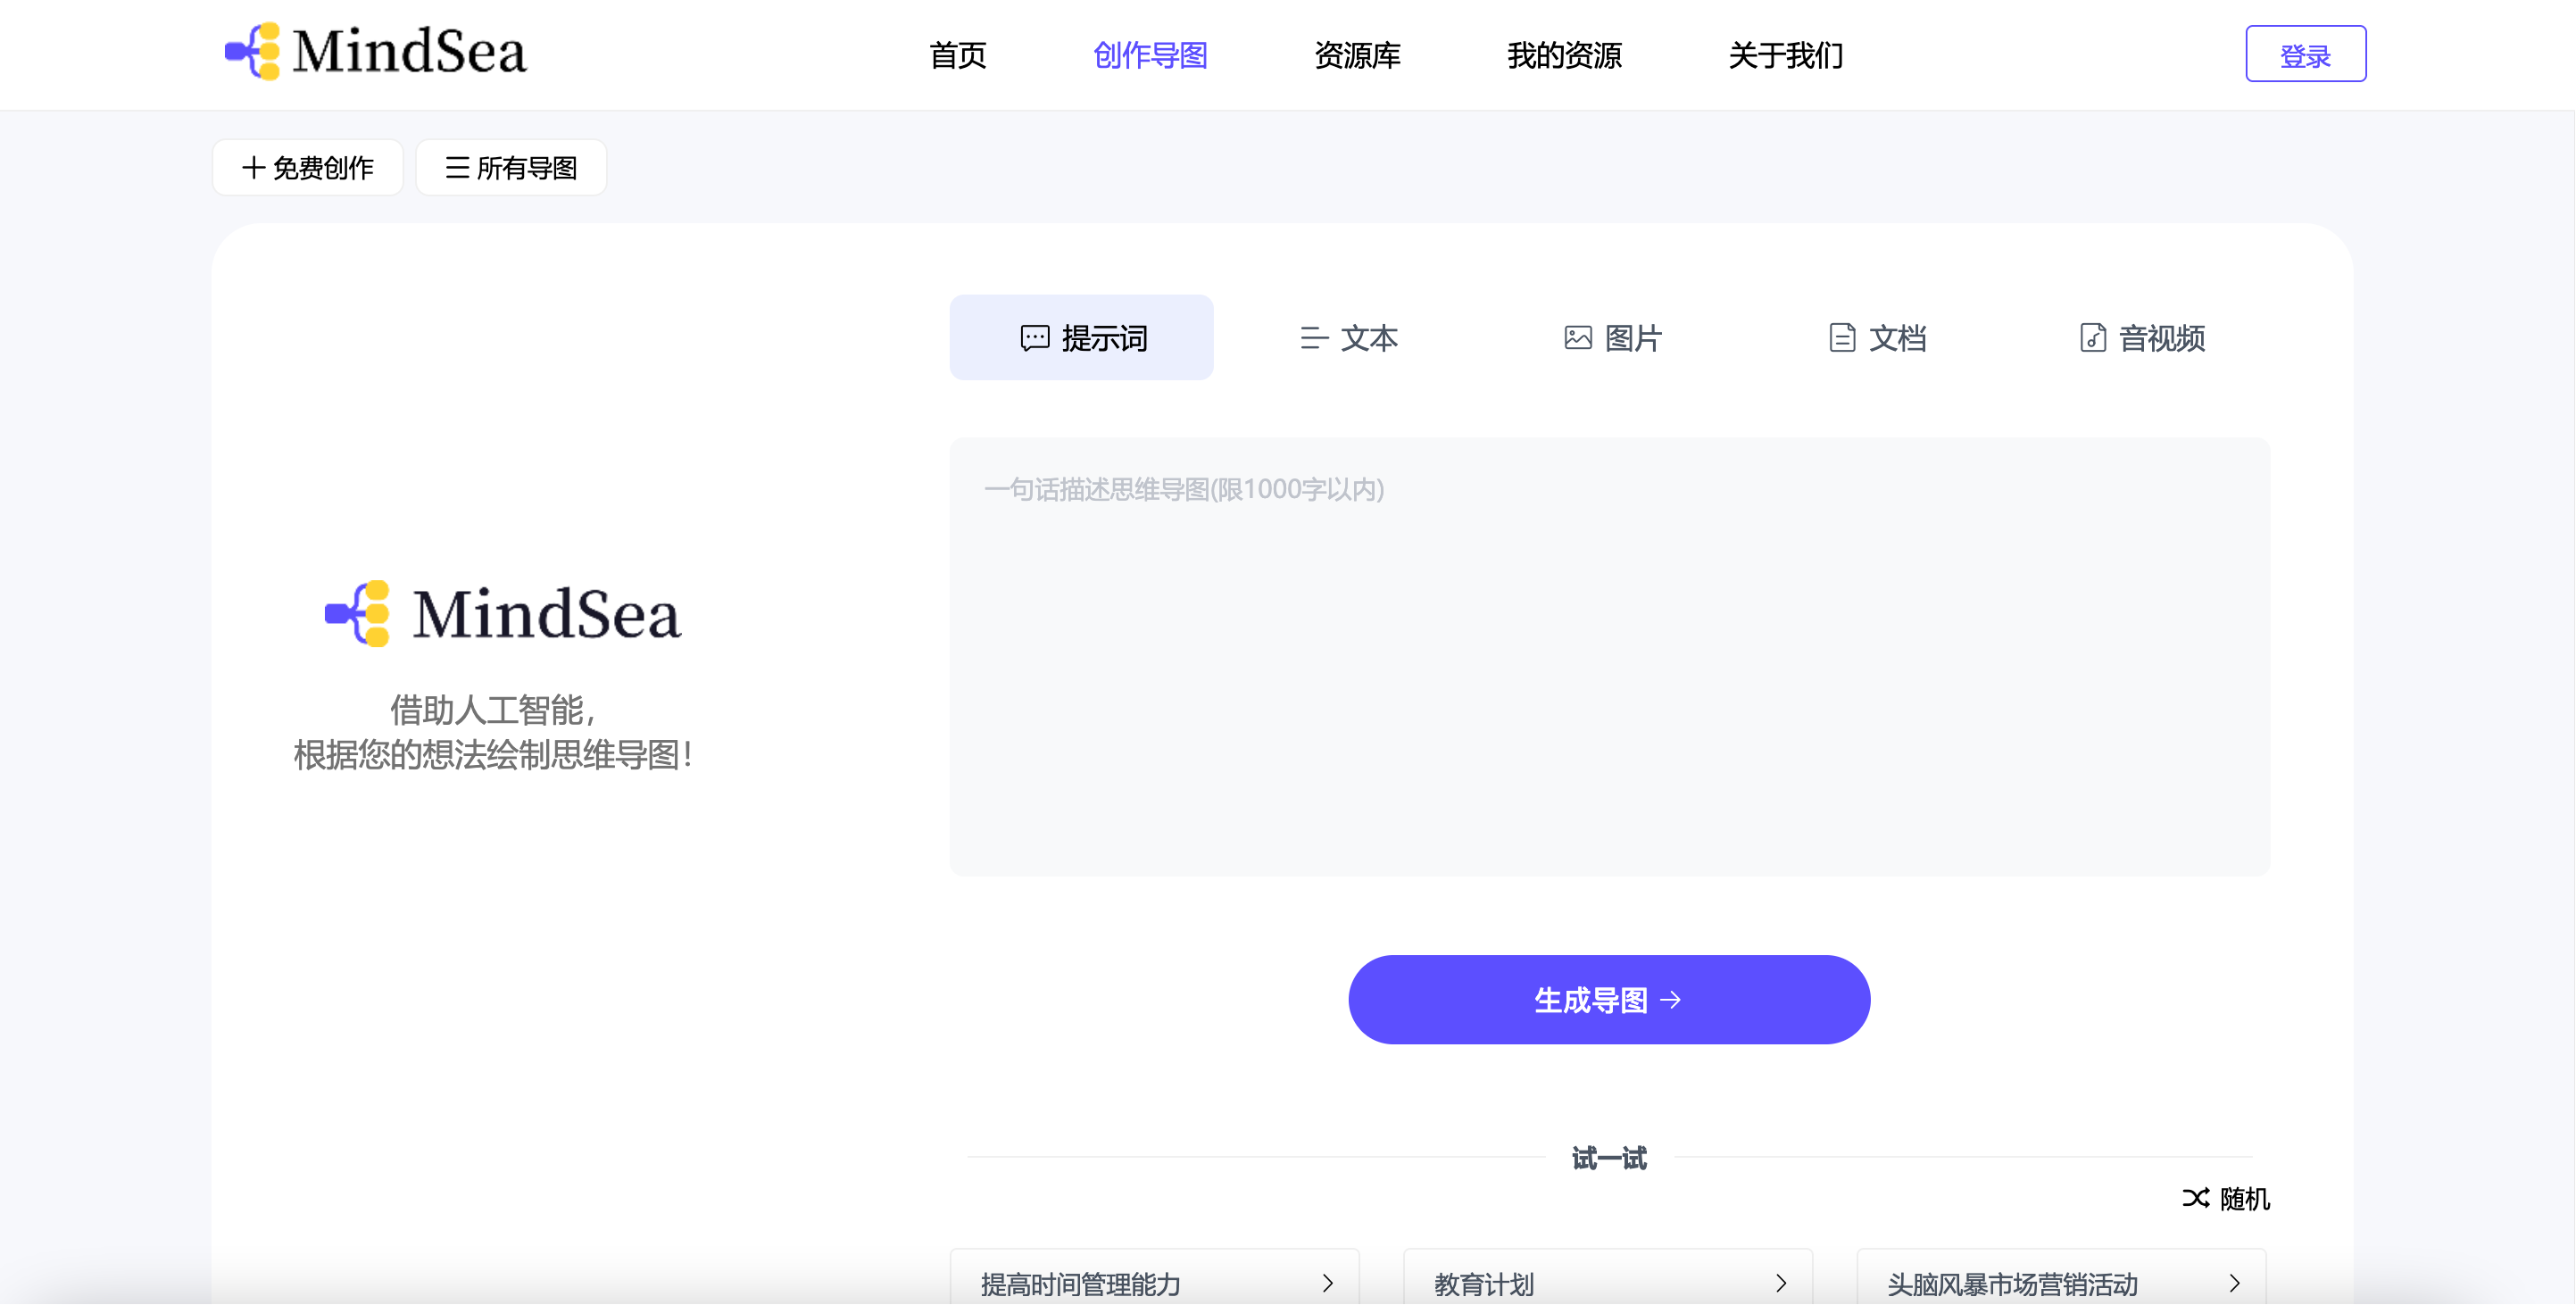The width and height of the screenshot is (2576, 1305).
Task: Click the picture icon beside 图片
Action: (x=1577, y=338)
